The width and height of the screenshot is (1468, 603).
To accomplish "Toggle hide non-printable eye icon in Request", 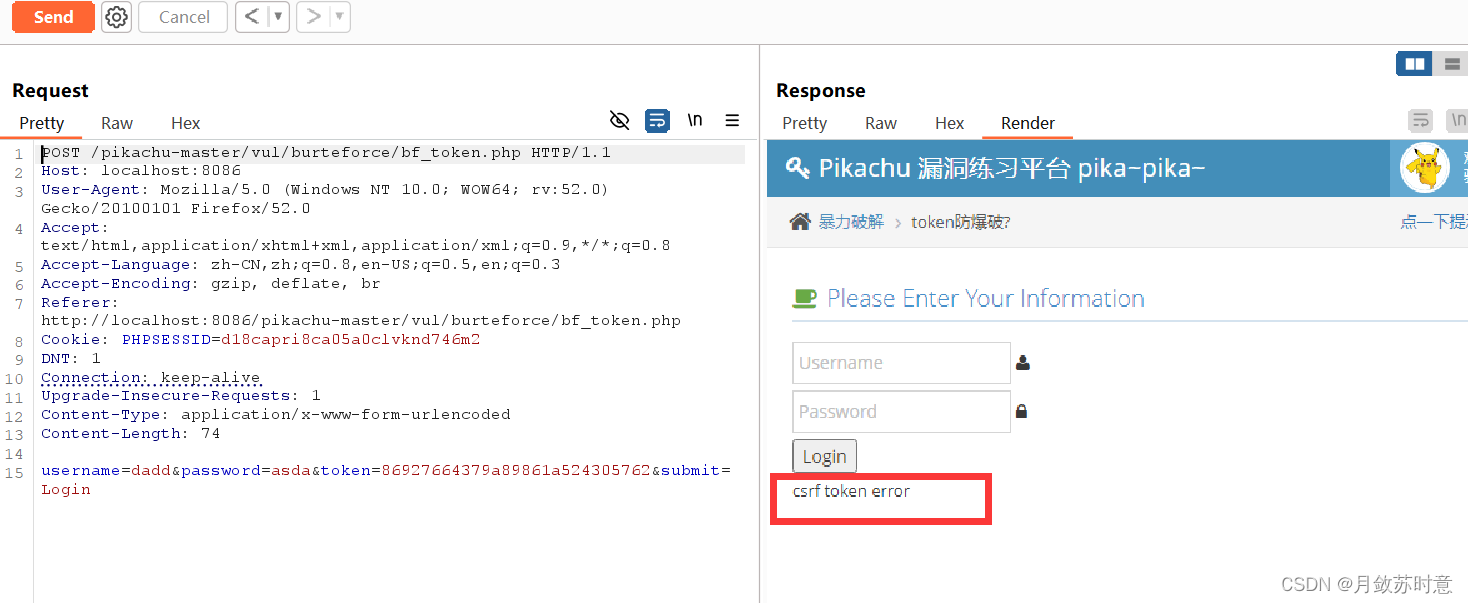I will tap(620, 121).
